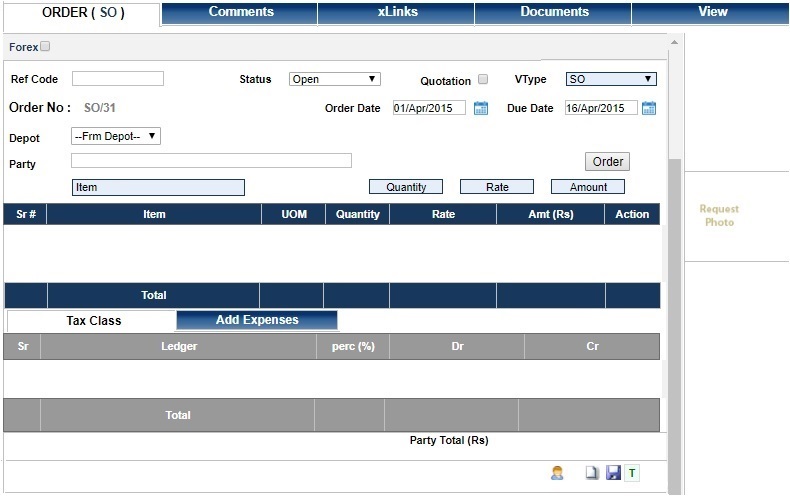Click the floppy disk save icon

click(613, 473)
